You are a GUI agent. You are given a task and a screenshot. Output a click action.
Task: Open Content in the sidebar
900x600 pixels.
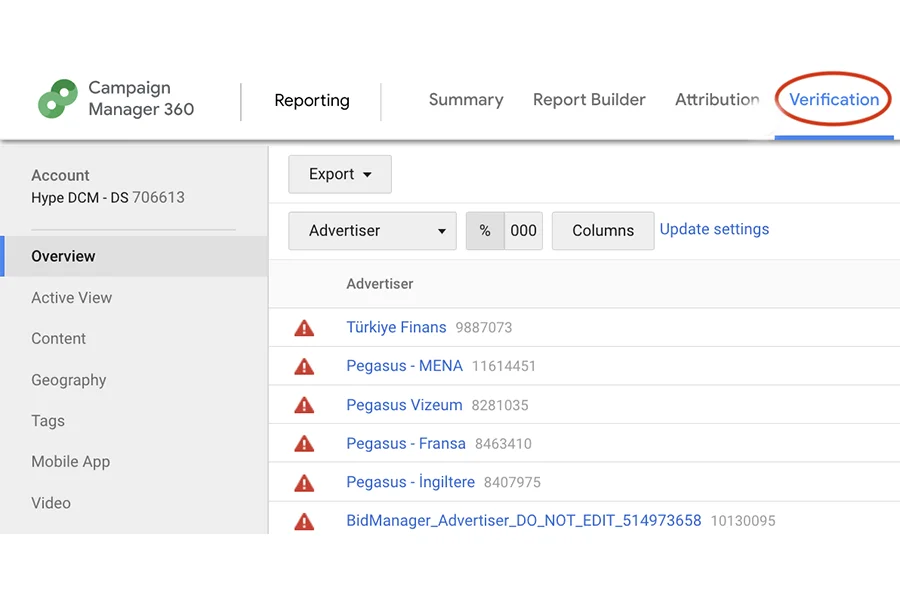[x=59, y=339]
